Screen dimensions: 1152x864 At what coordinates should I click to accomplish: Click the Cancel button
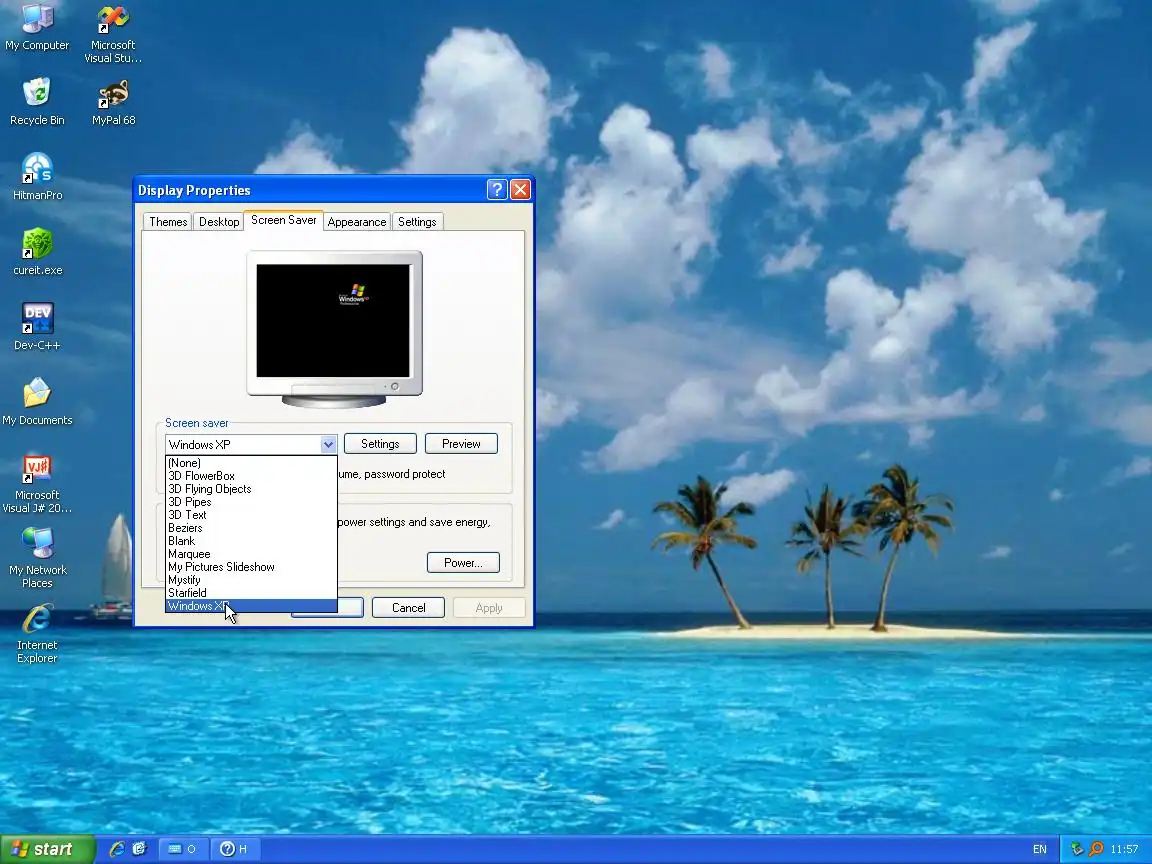(408, 608)
